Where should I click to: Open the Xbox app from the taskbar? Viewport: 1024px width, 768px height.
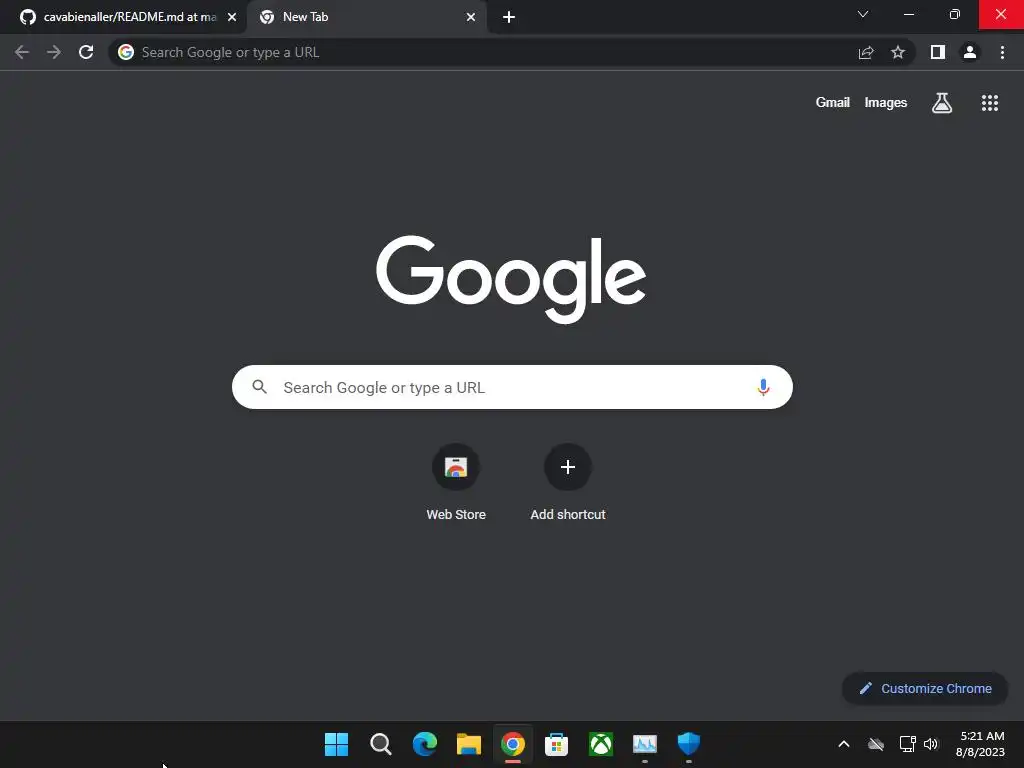[x=601, y=744]
